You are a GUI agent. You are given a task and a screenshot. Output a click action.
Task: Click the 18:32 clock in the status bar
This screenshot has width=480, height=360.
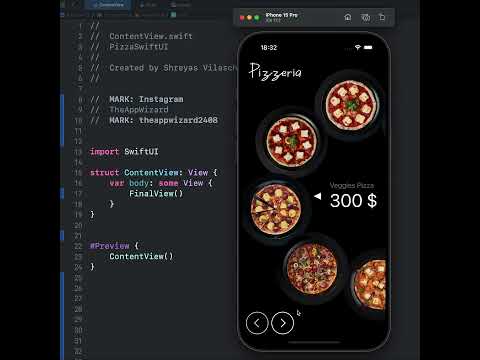tap(269, 48)
